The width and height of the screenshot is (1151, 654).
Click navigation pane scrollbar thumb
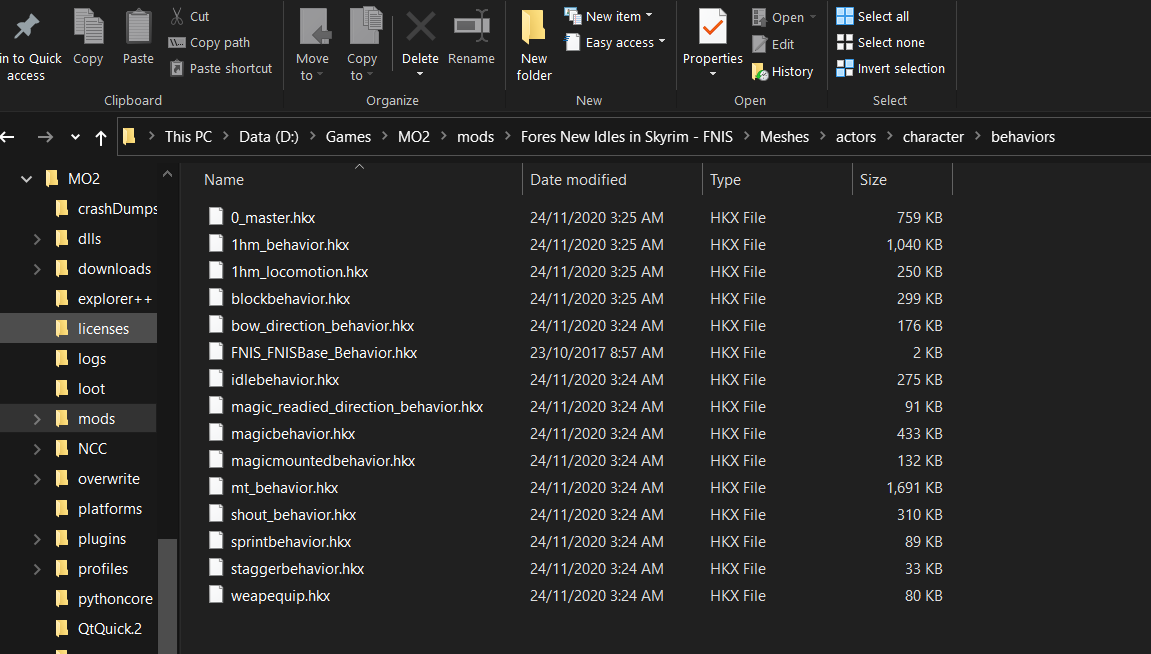(x=167, y=595)
